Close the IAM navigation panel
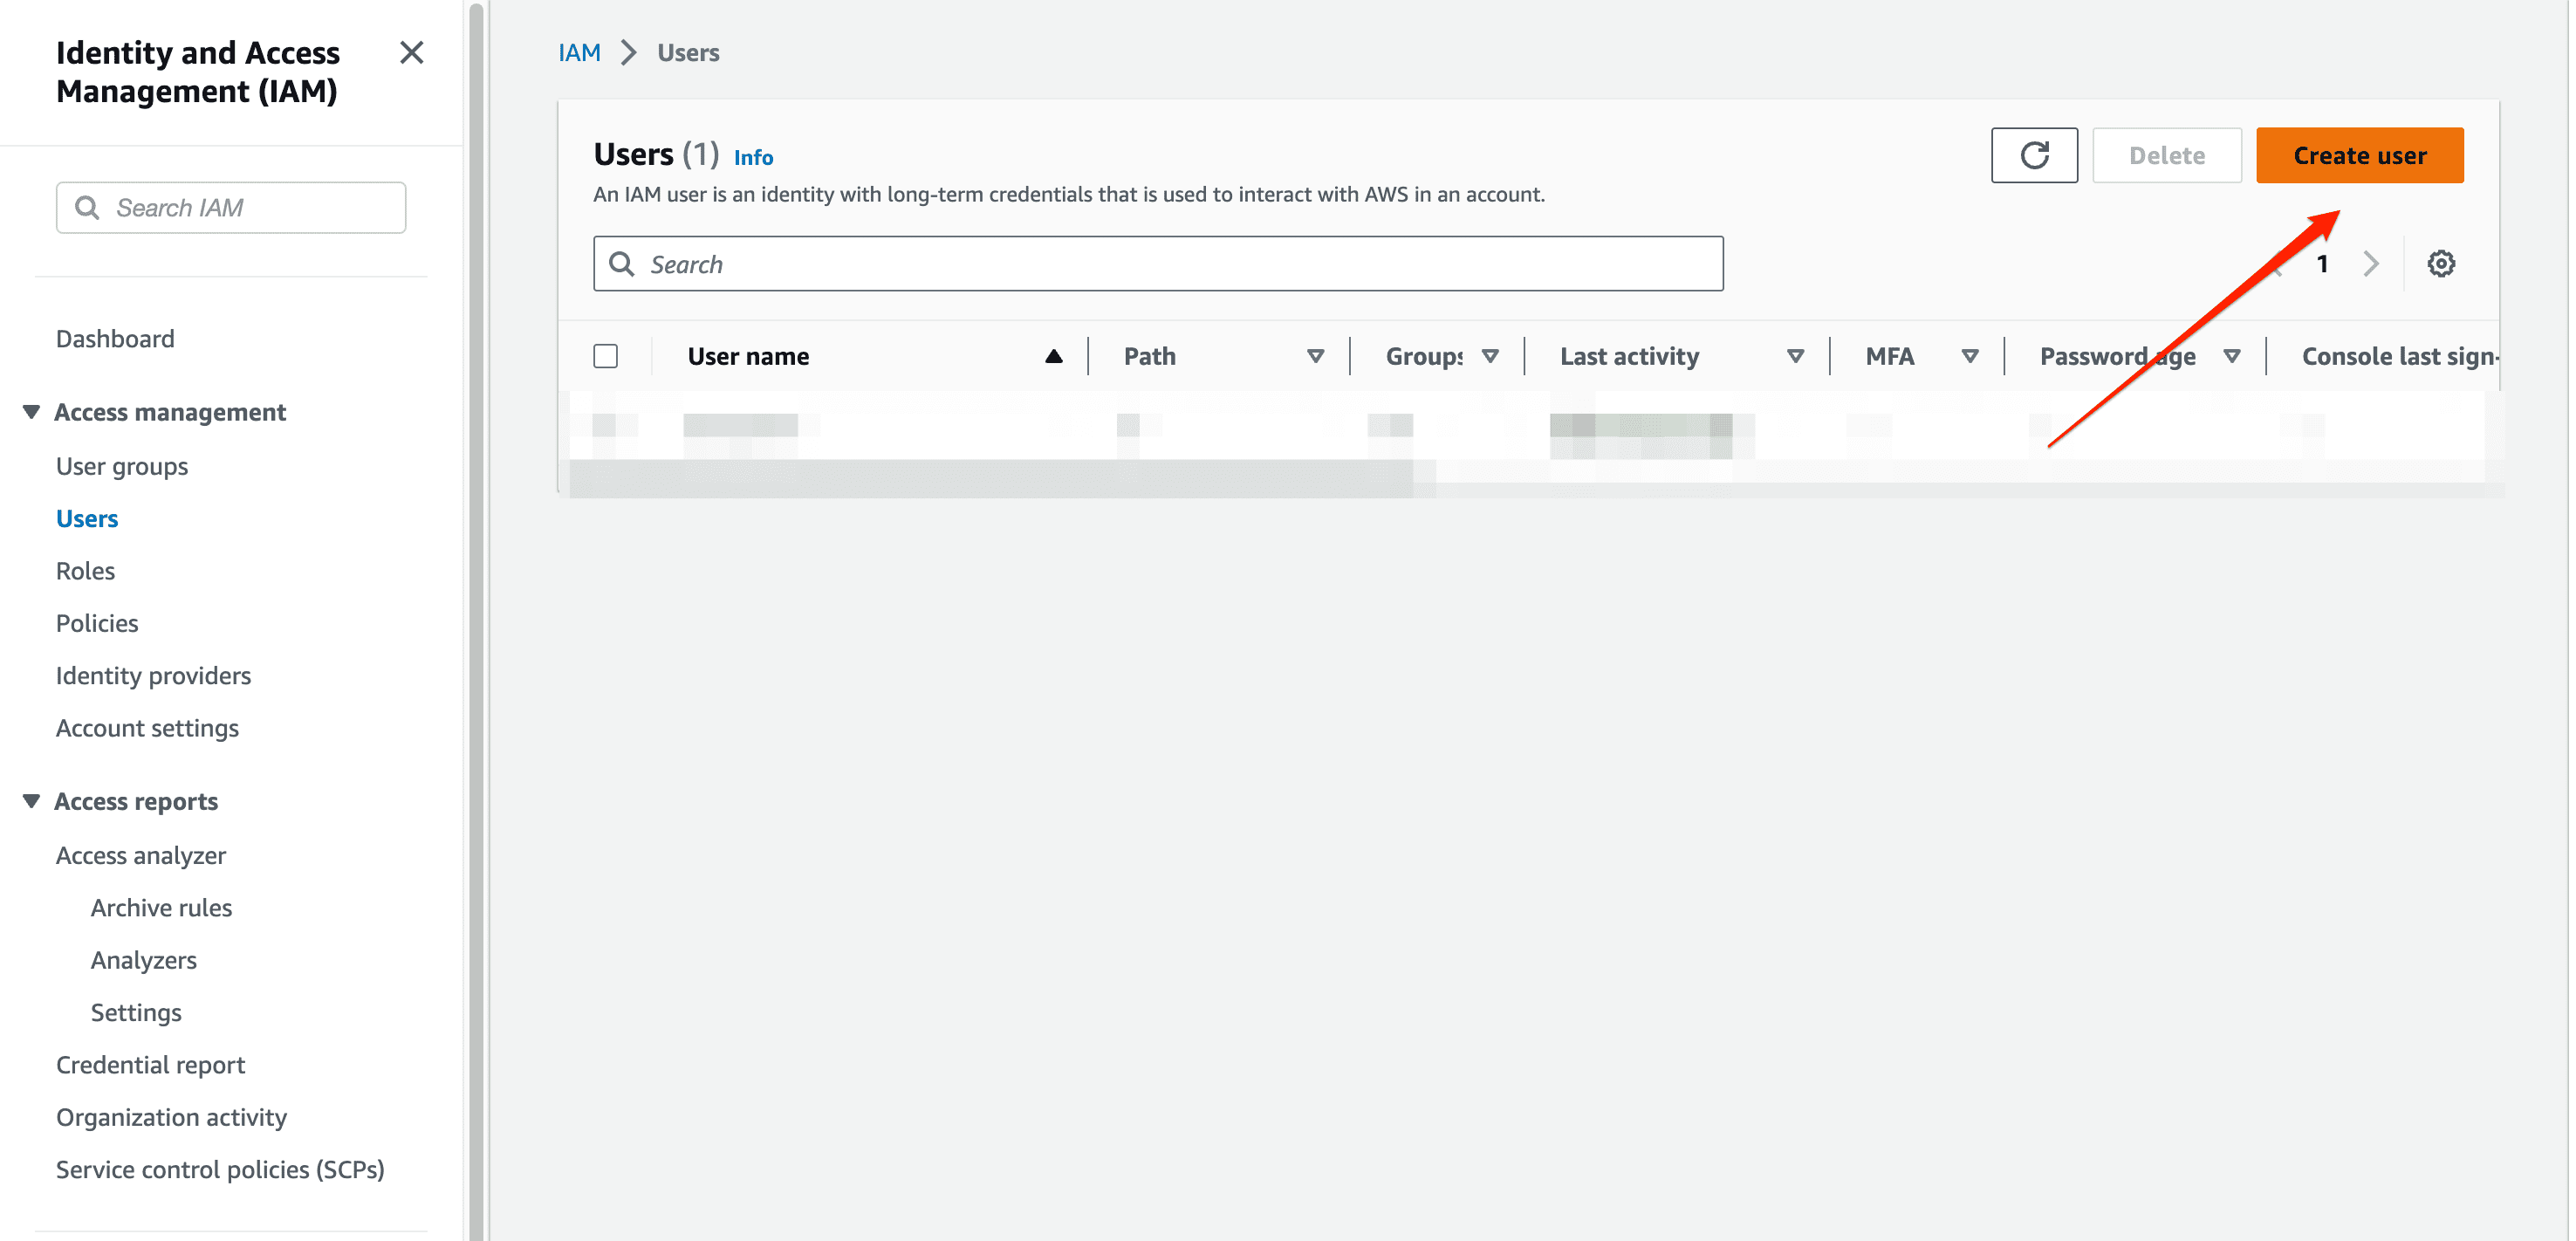Viewport: 2576px width, 1241px height. pyautogui.click(x=411, y=53)
